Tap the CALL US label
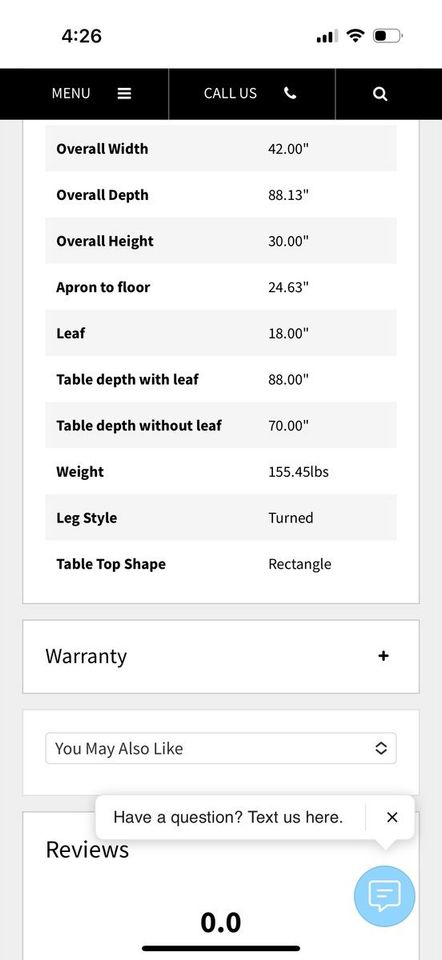The height and width of the screenshot is (960, 442). pyautogui.click(x=230, y=94)
